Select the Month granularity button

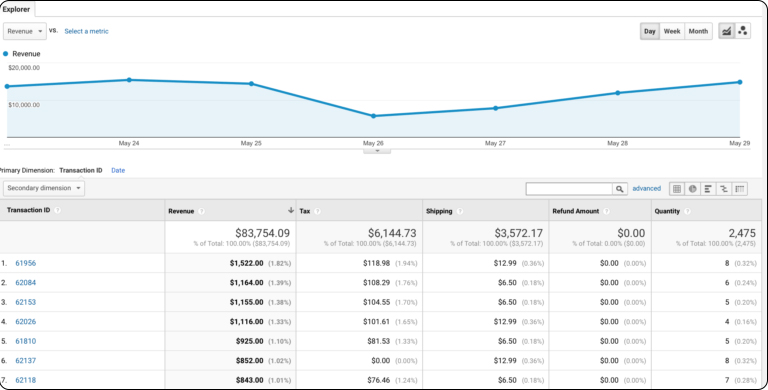click(x=698, y=31)
